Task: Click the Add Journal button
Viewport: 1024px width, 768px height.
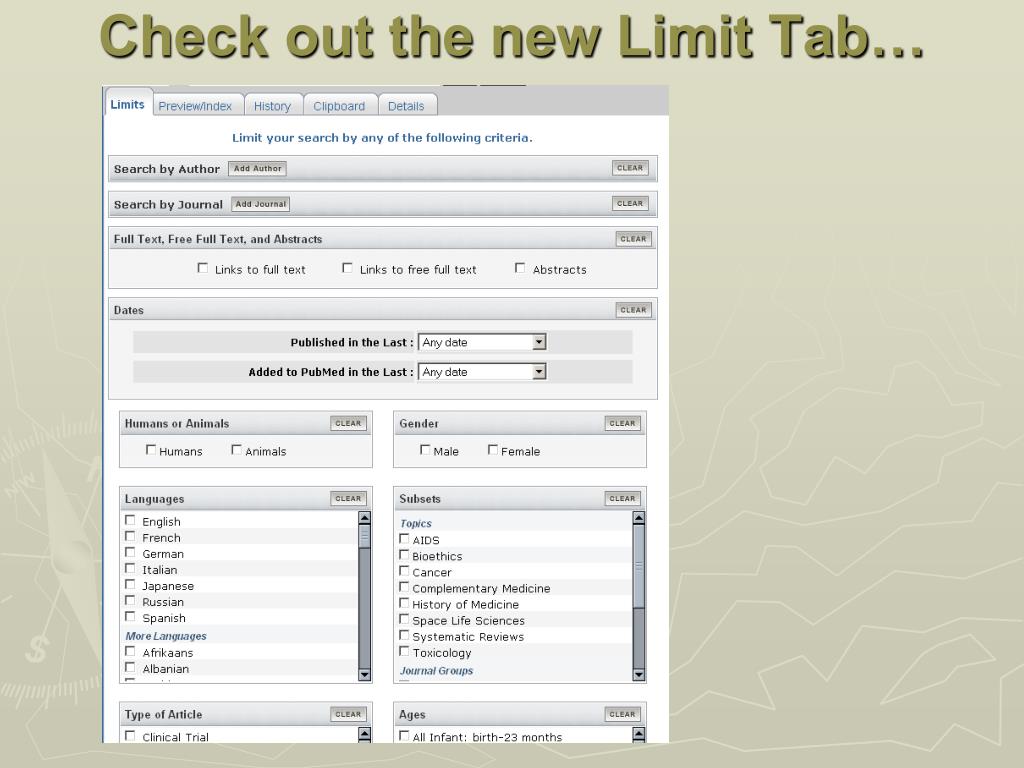Action: pyautogui.click(x=261, y=204)
